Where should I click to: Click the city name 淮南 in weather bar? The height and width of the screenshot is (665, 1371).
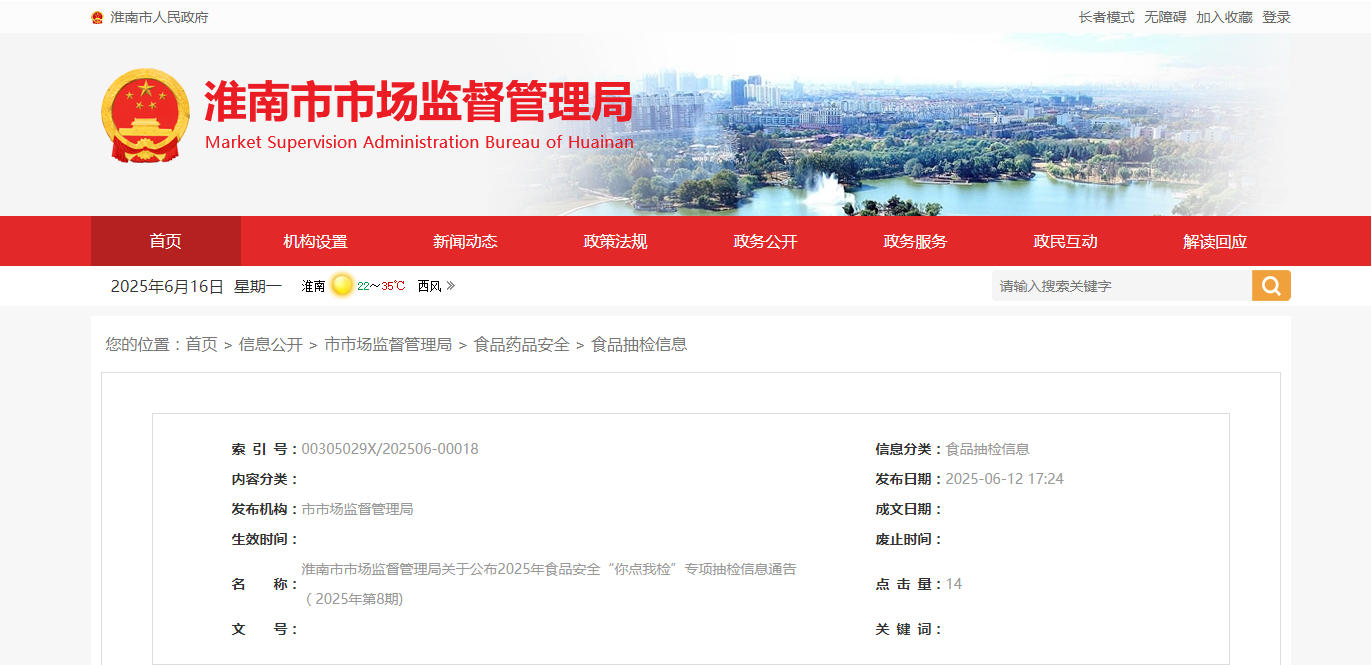[314, 286]
